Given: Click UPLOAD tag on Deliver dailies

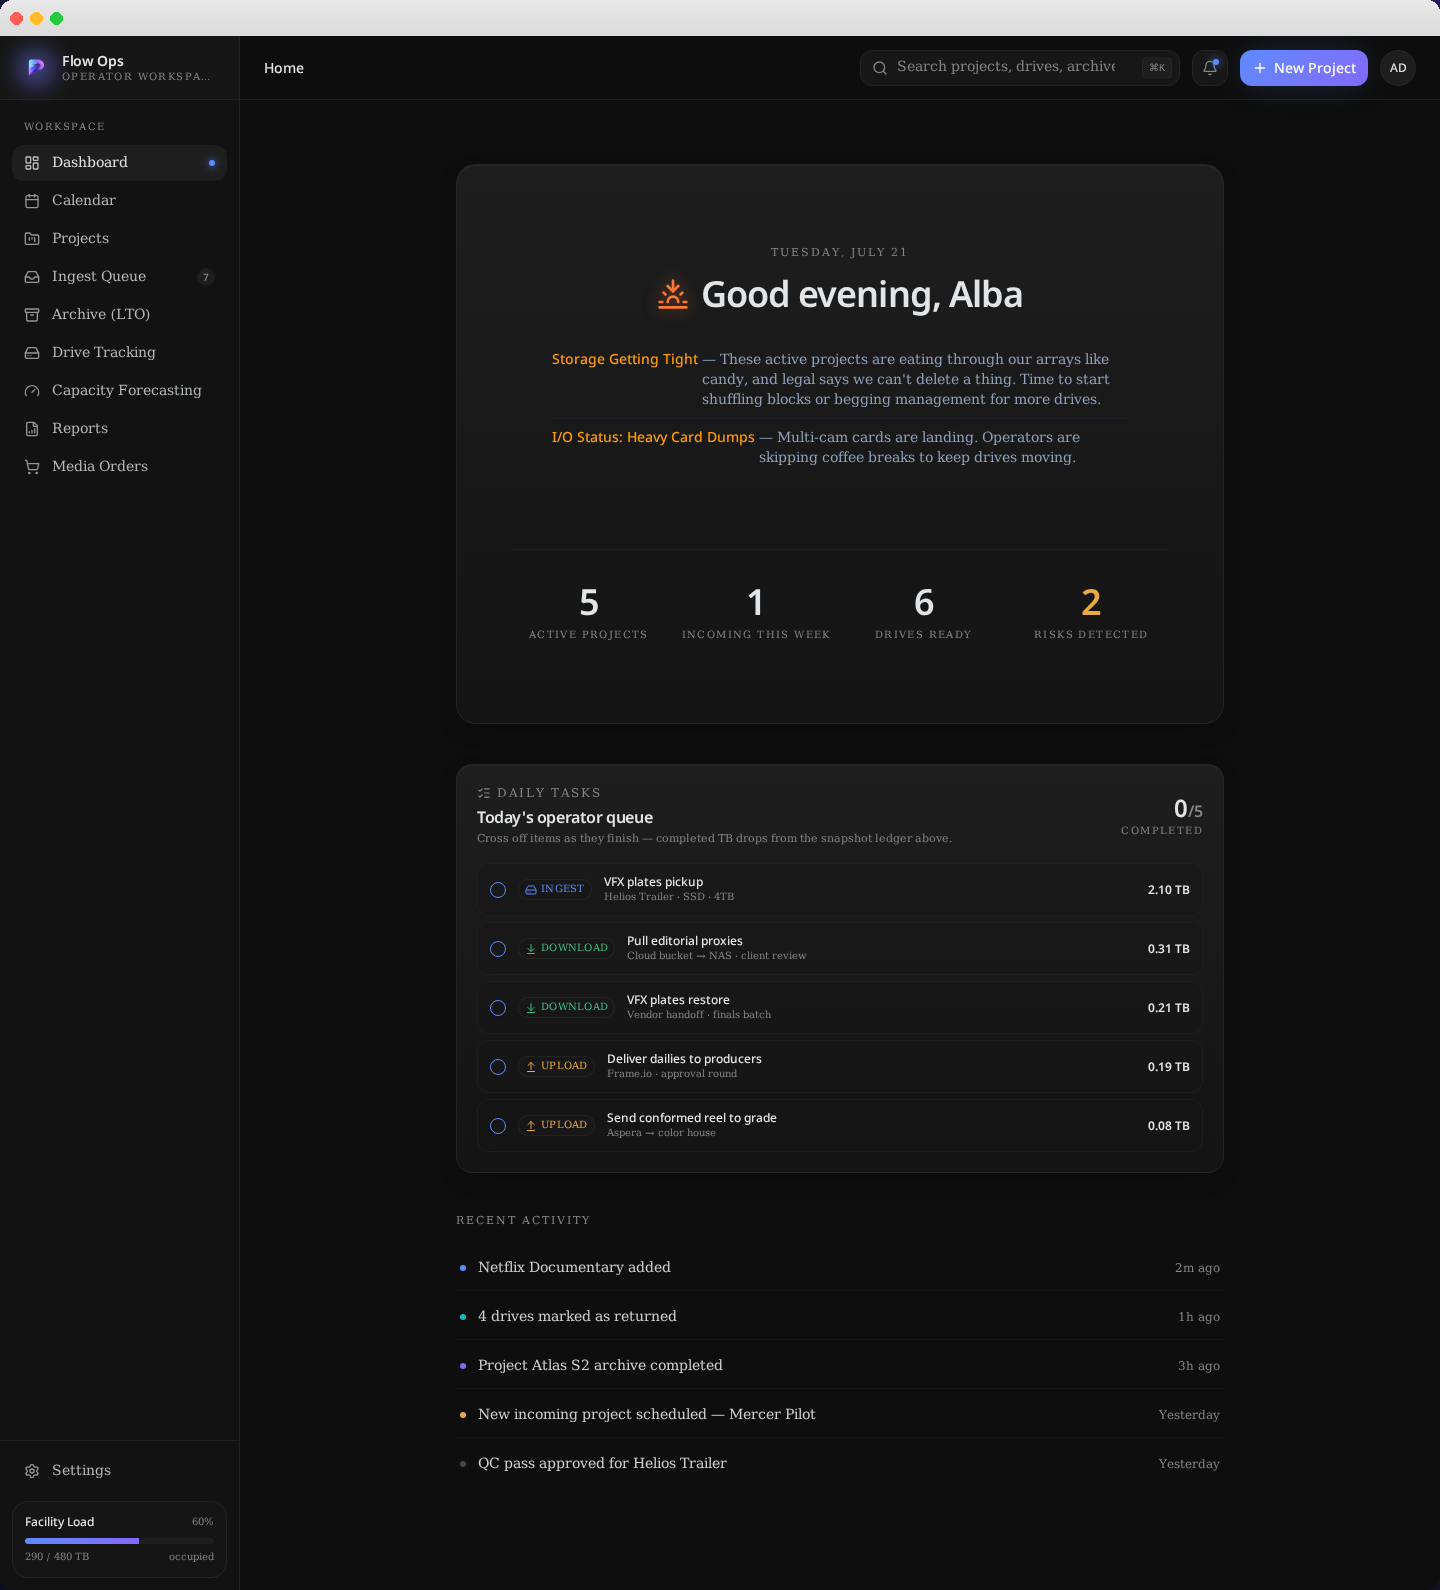Looking at the screenshot, I should pyautogui.click(x=556, y=1066).
